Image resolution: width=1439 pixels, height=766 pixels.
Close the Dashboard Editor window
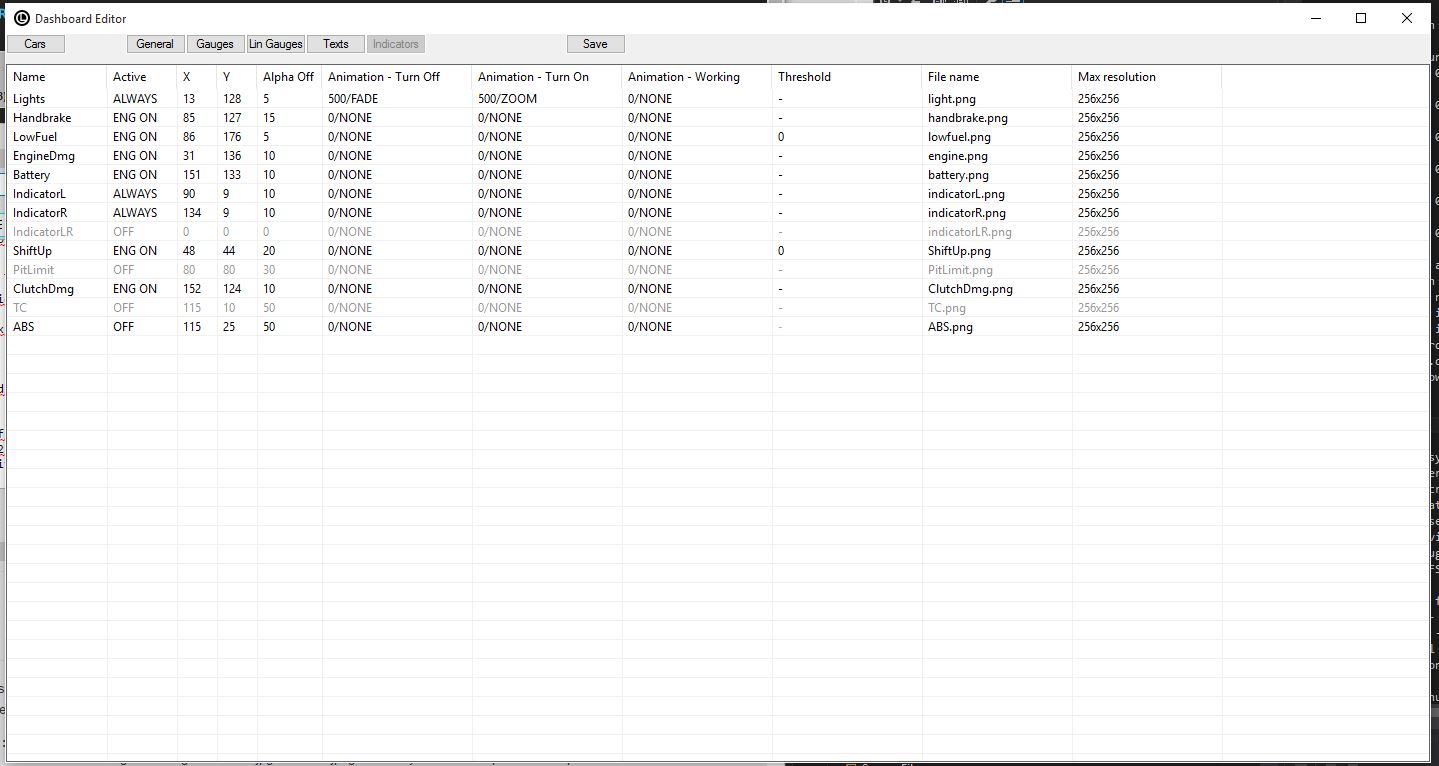point(1407,18)
